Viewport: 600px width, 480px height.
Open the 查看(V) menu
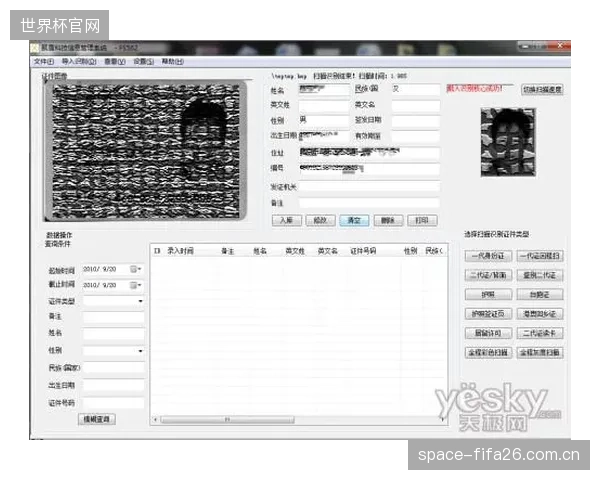115,62
